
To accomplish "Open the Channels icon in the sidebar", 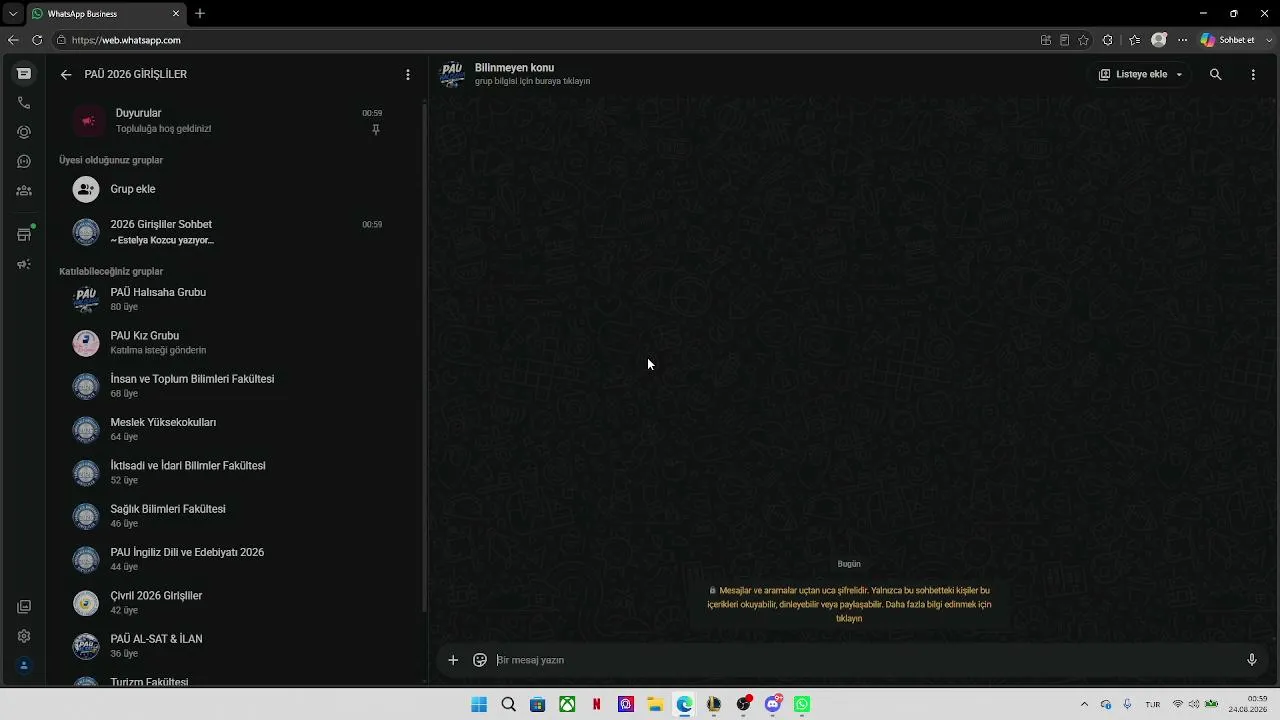I will click(x=24, y=161).
